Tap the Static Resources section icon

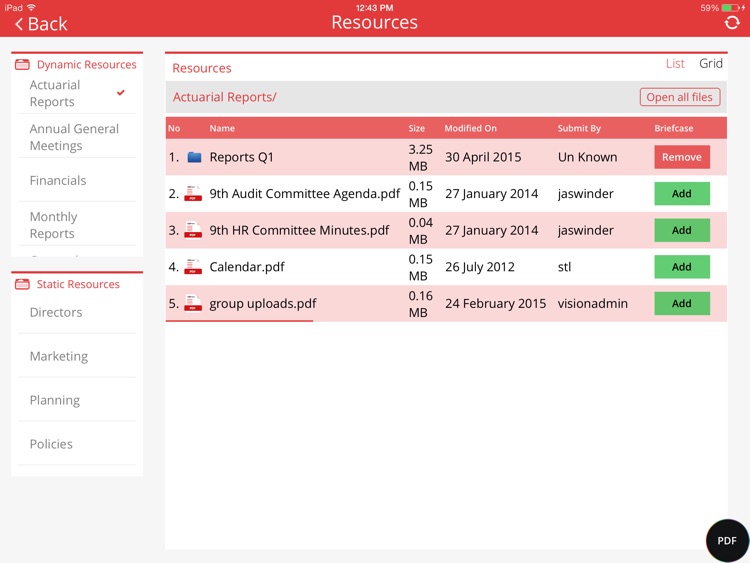point(22,284)
